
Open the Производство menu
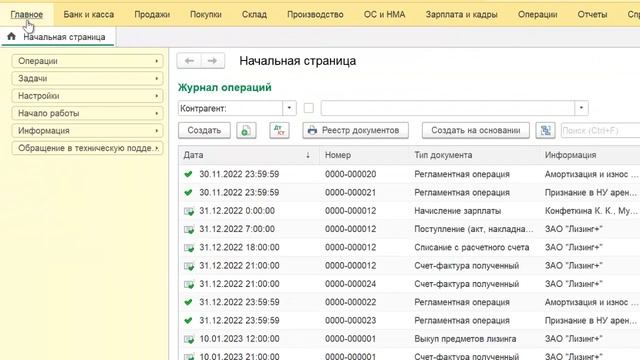(315, 14)
